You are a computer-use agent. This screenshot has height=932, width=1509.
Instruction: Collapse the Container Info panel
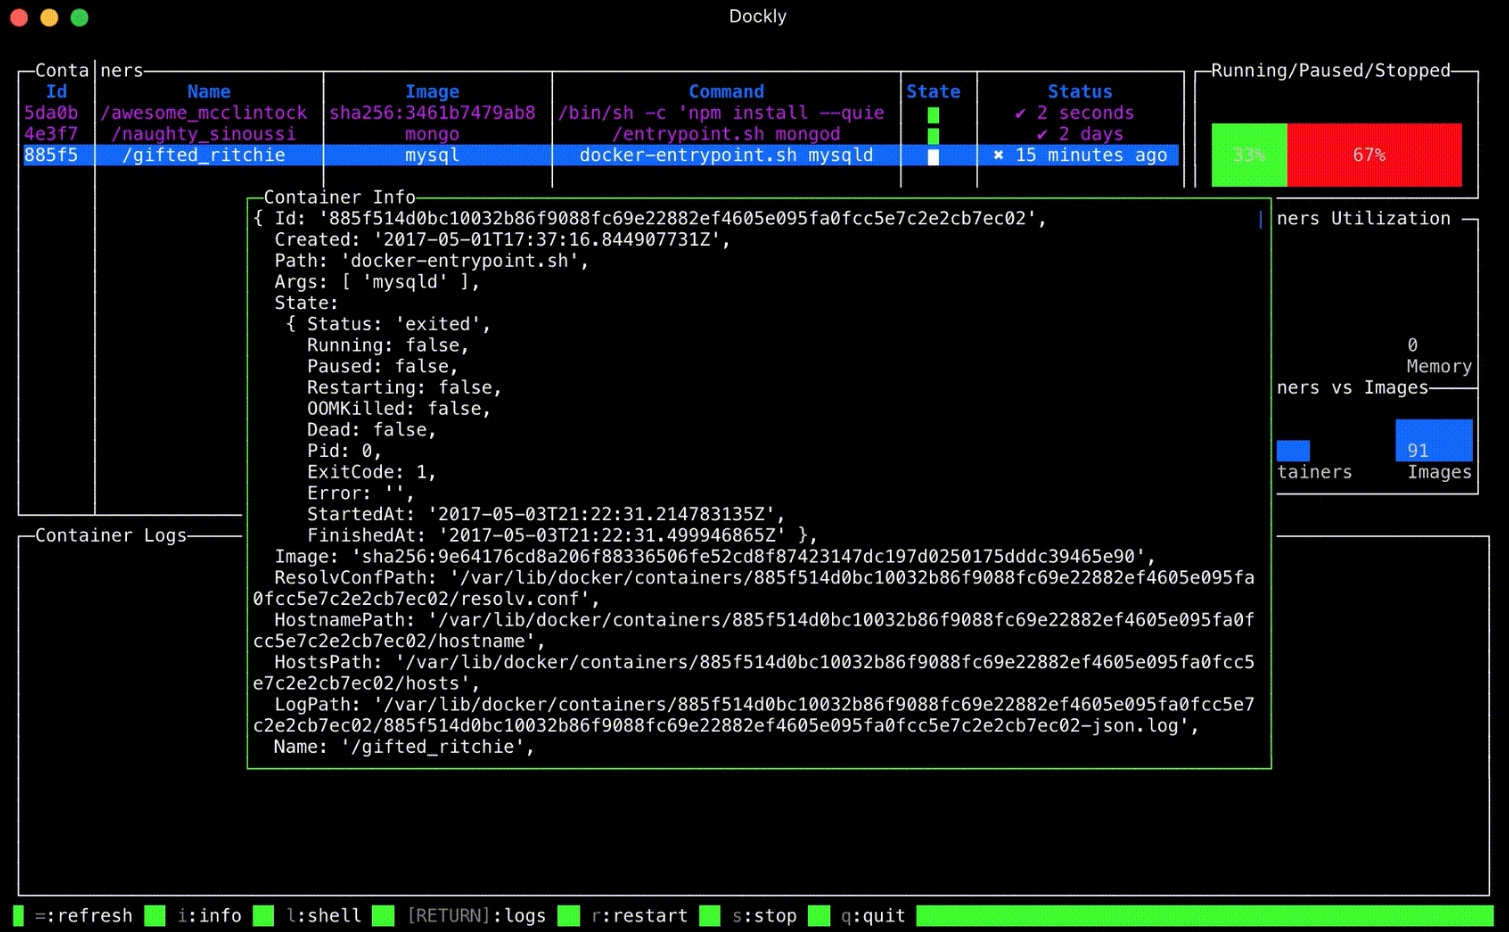(x=340, y=197)
